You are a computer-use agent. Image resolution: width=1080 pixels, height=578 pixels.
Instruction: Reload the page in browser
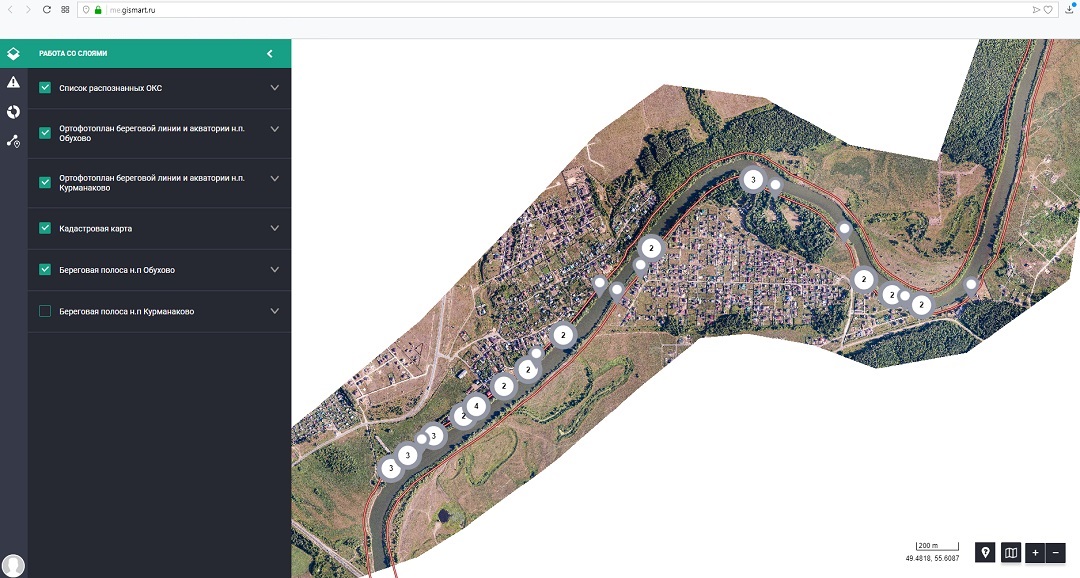(46, 9)
